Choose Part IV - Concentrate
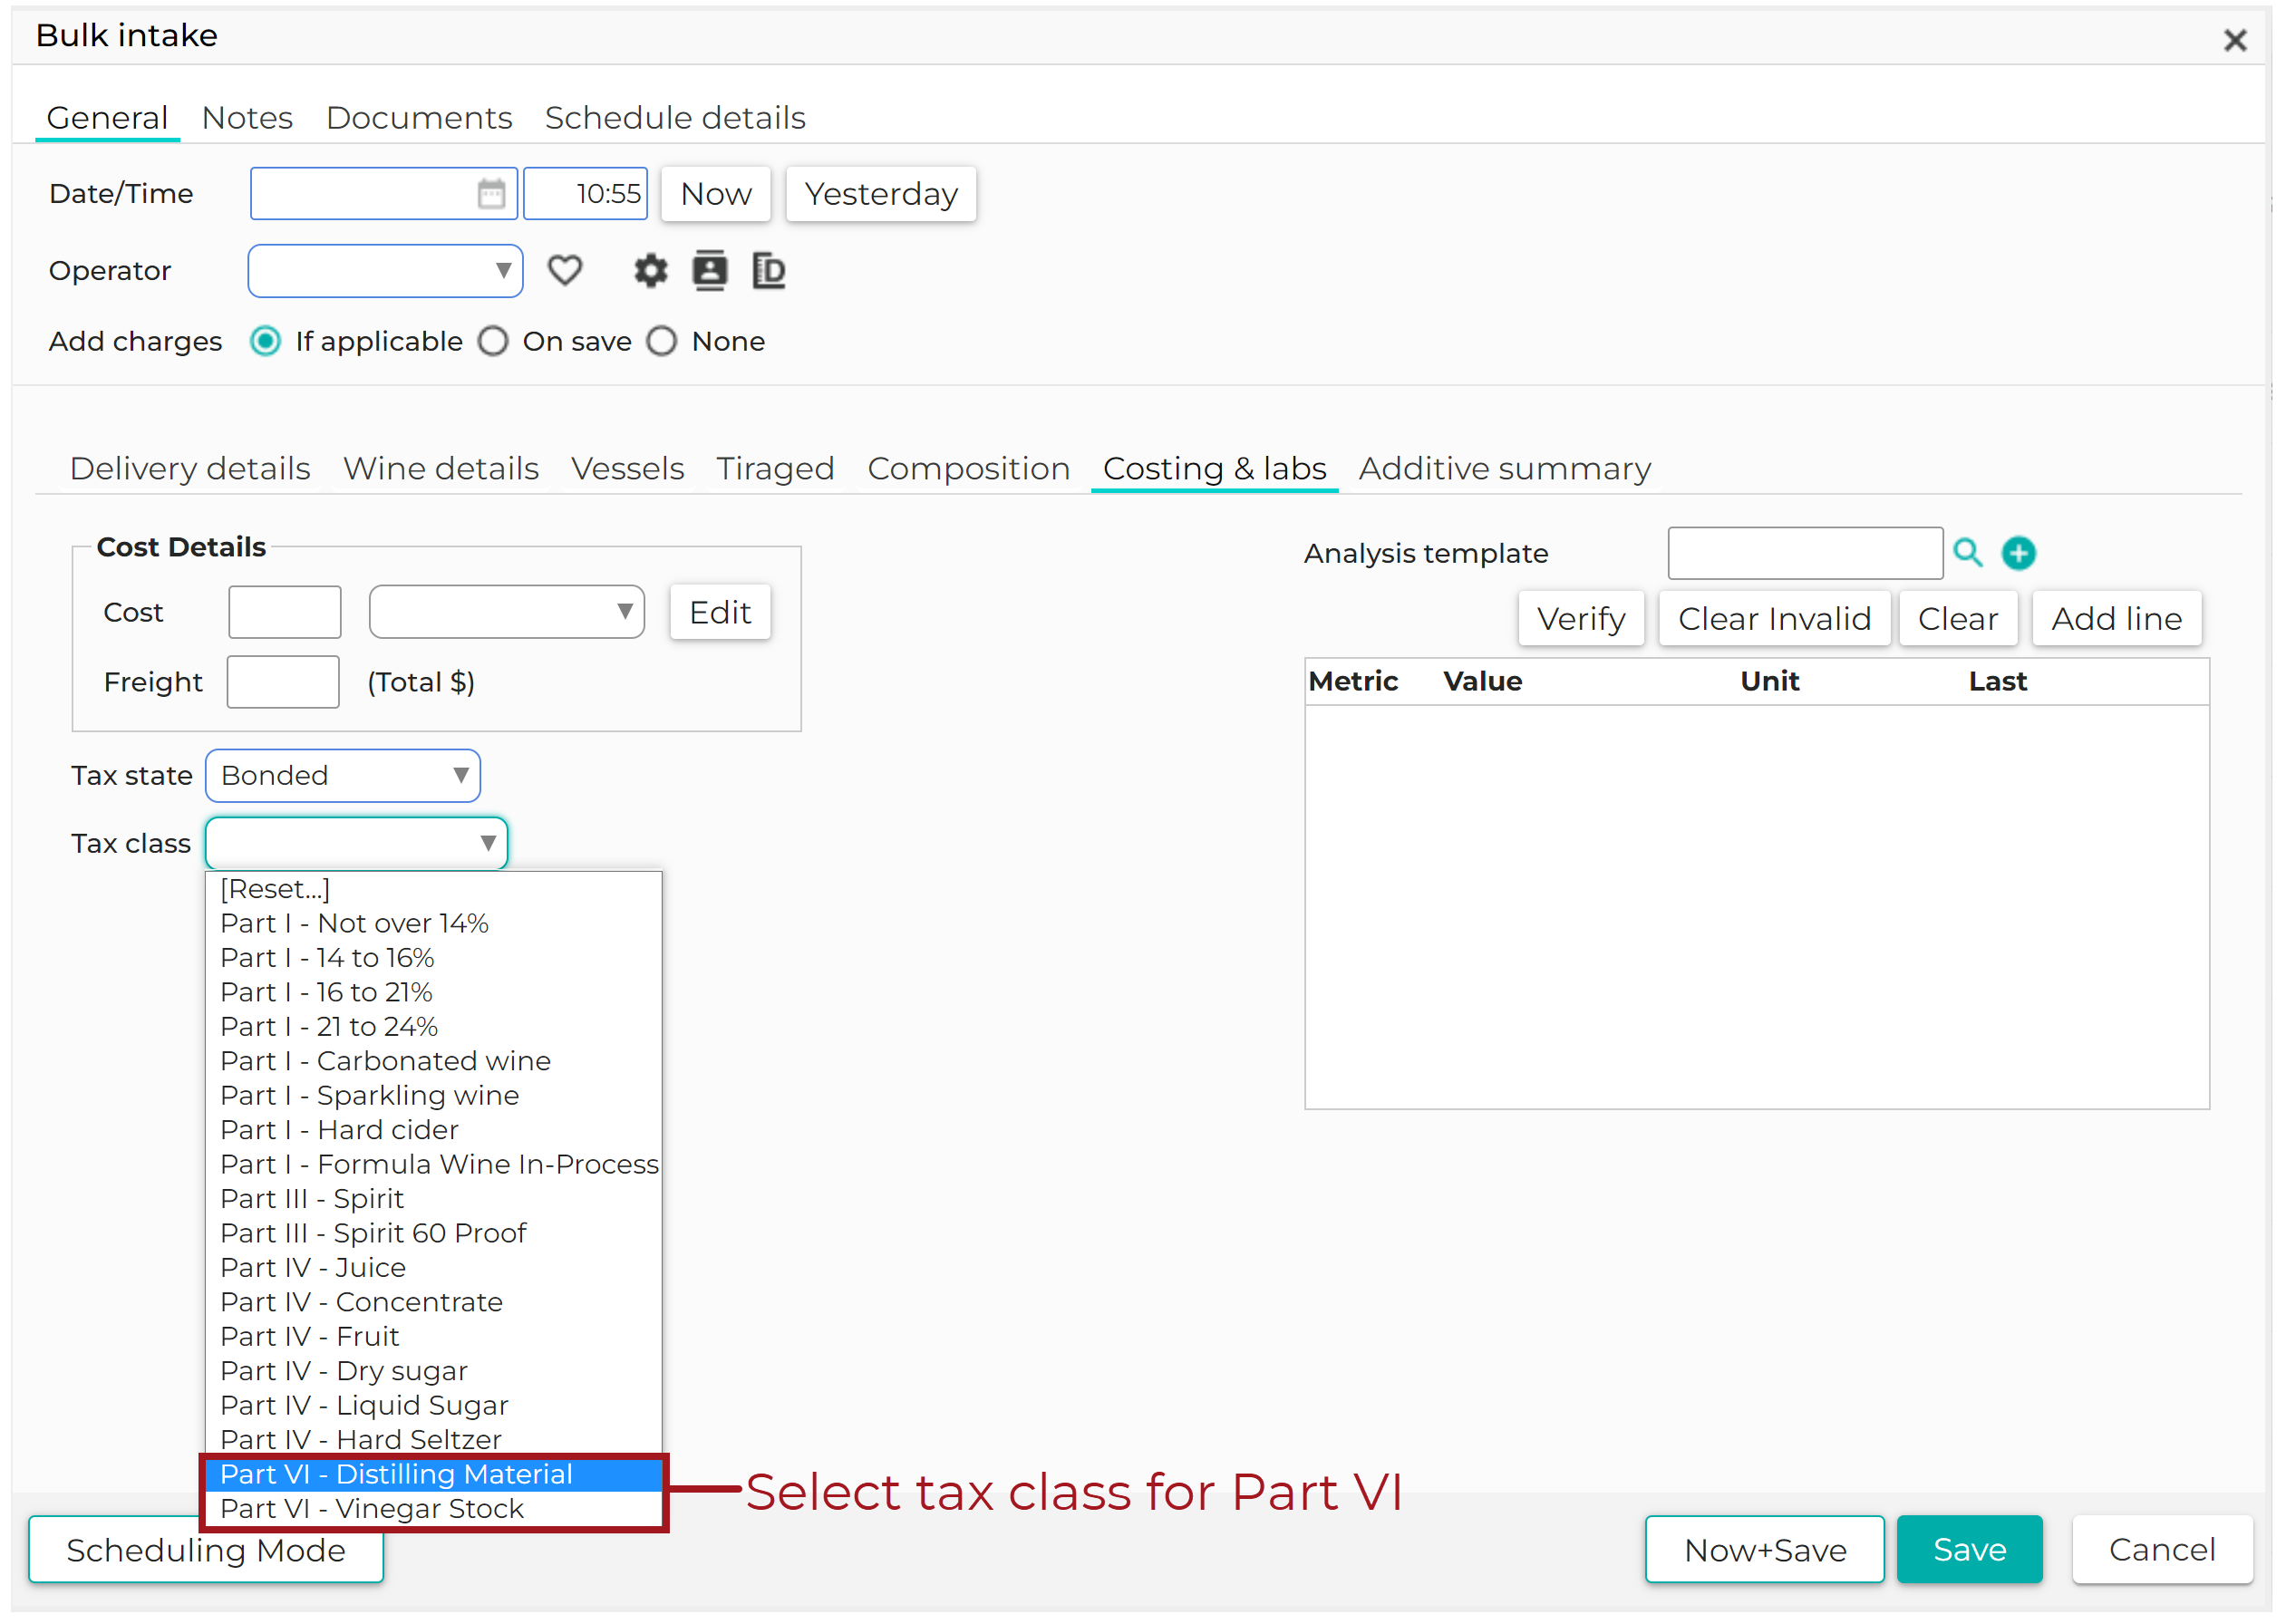The height and width of the screenshot is (1624, 2286). click(x=433, y=1303)
